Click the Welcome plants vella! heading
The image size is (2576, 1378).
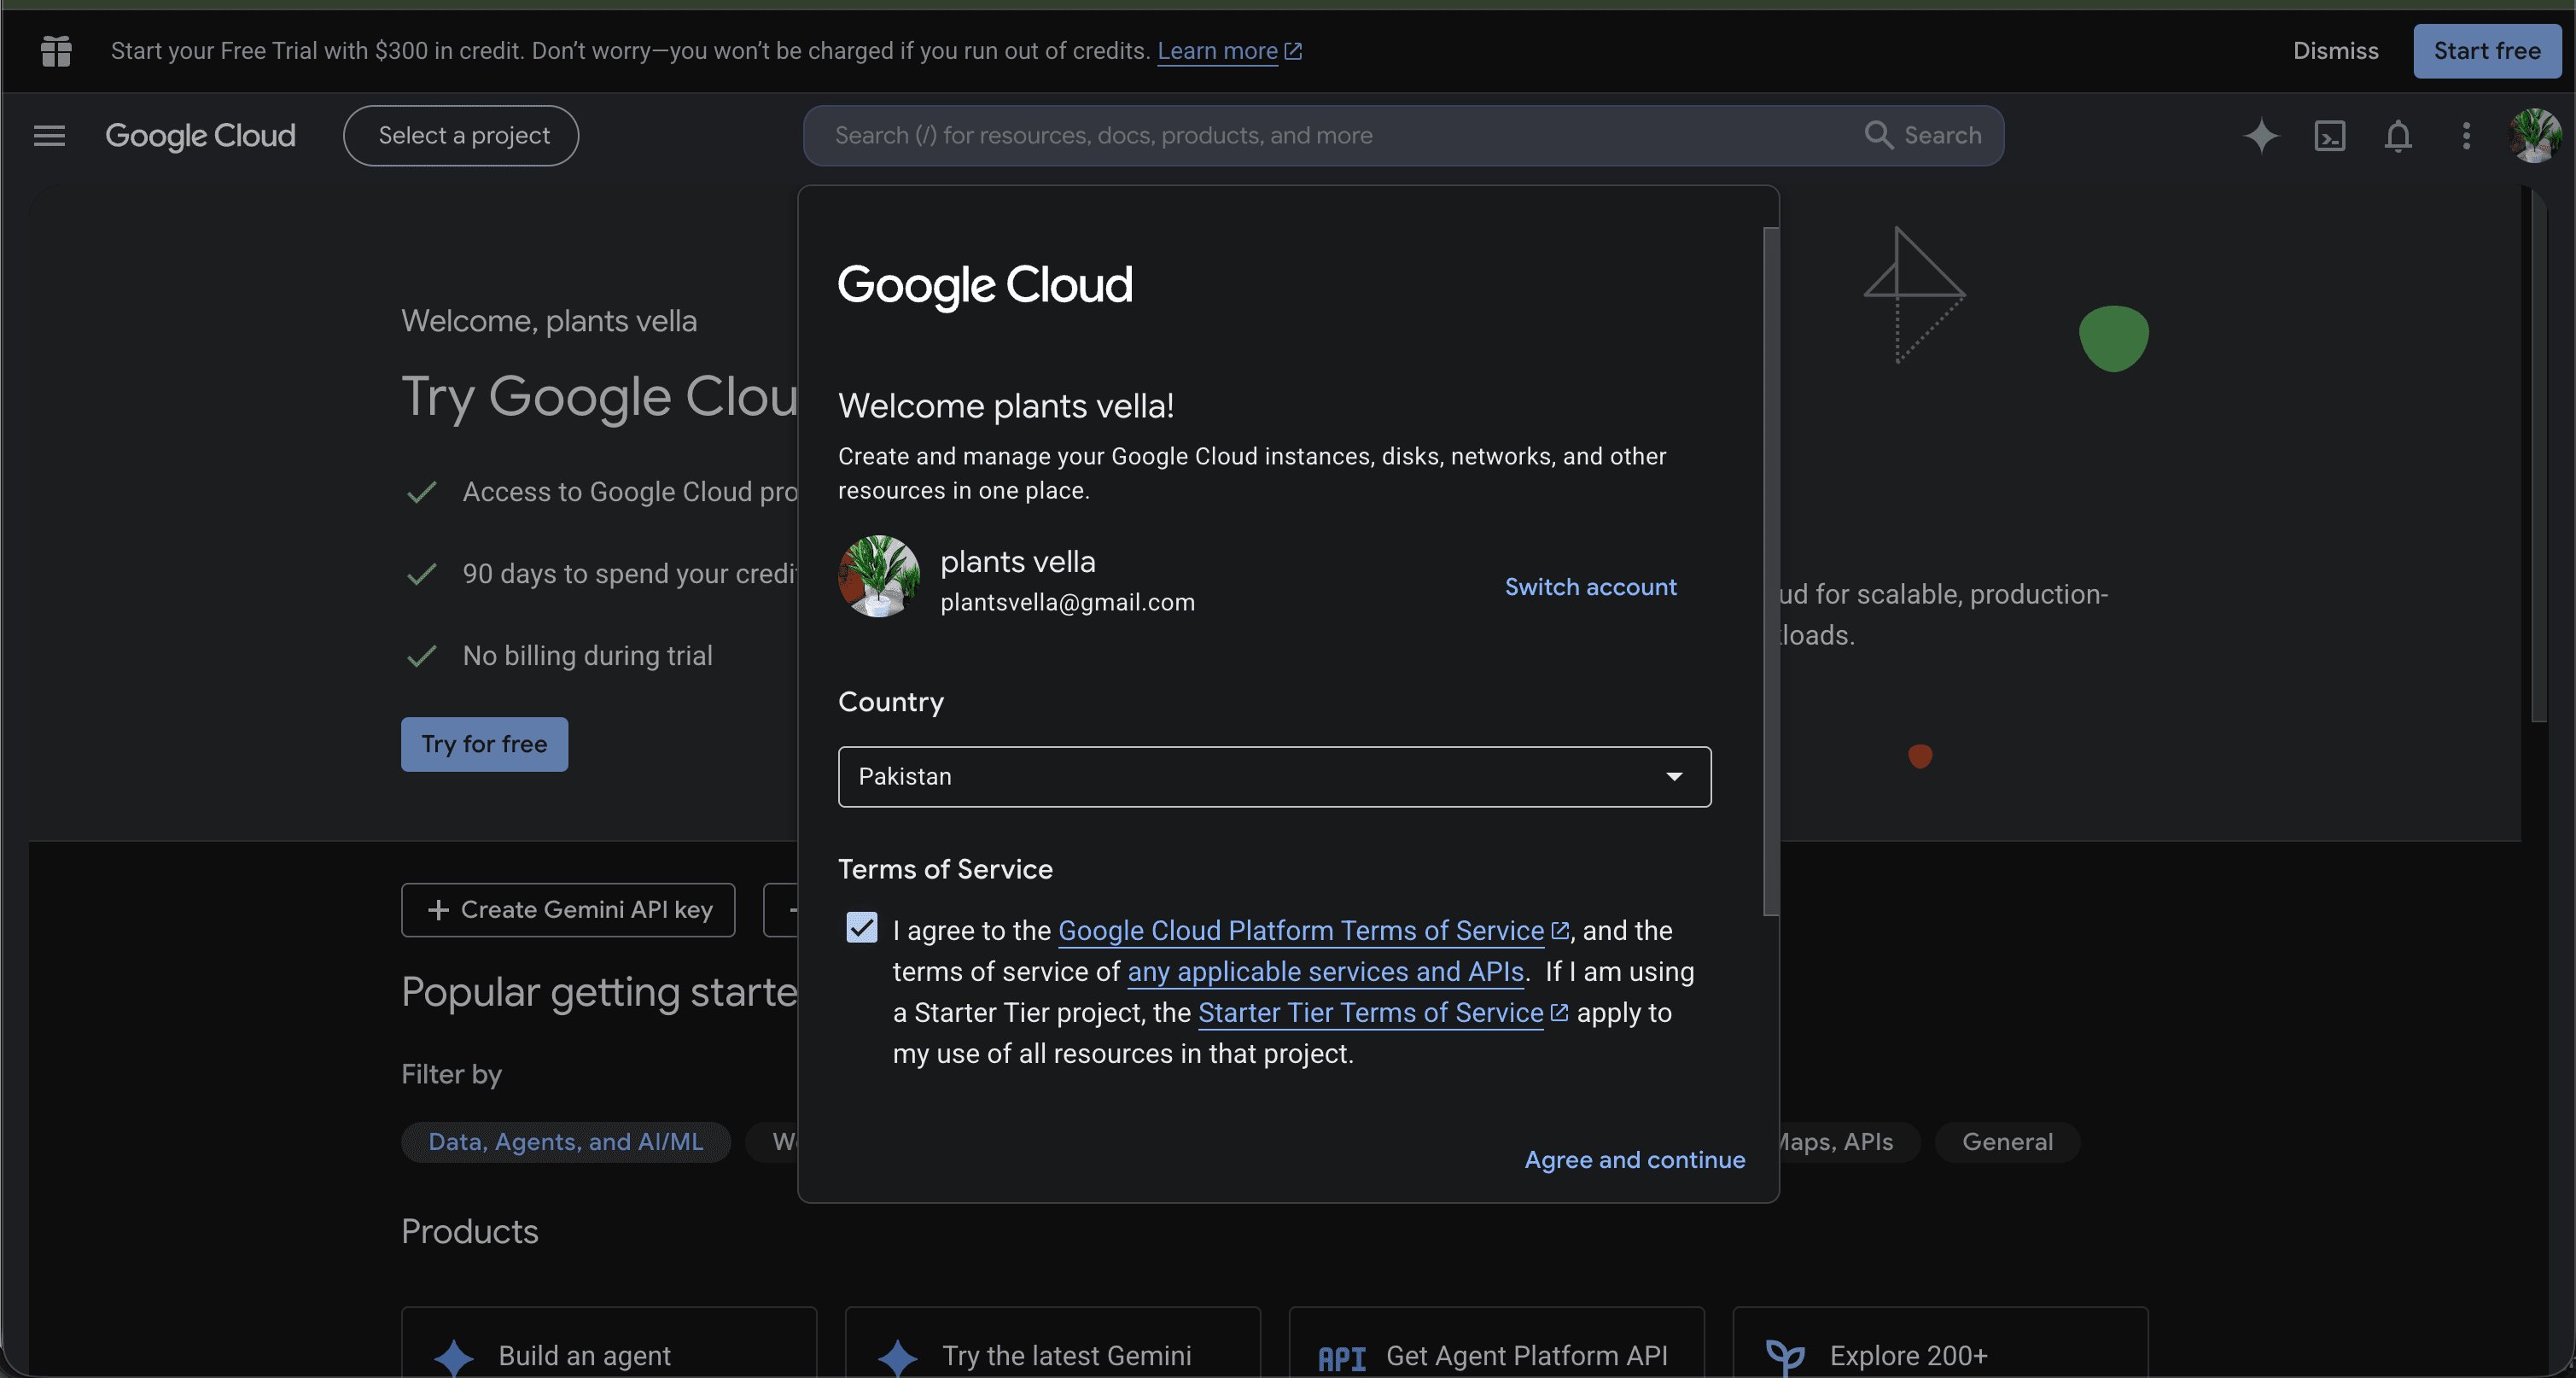click(1006, 405)
